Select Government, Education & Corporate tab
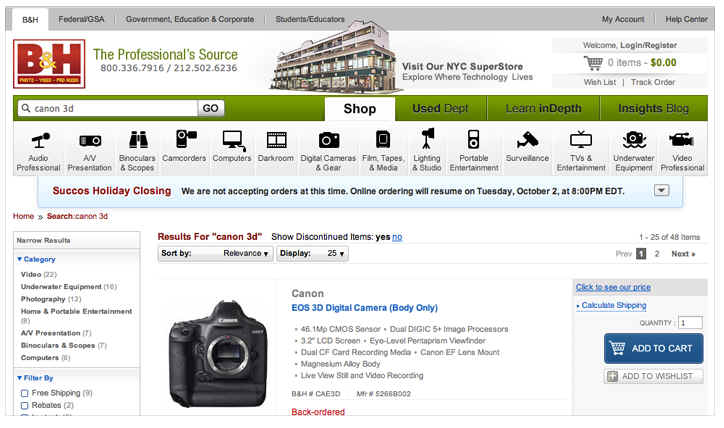Image resolution: width=724 pixels, height=428 pixels. pyautogui.click(x=190, y=19)
